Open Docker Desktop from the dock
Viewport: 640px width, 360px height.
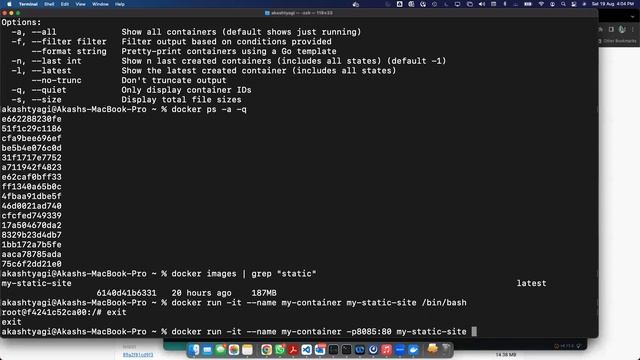pos(413,350)
